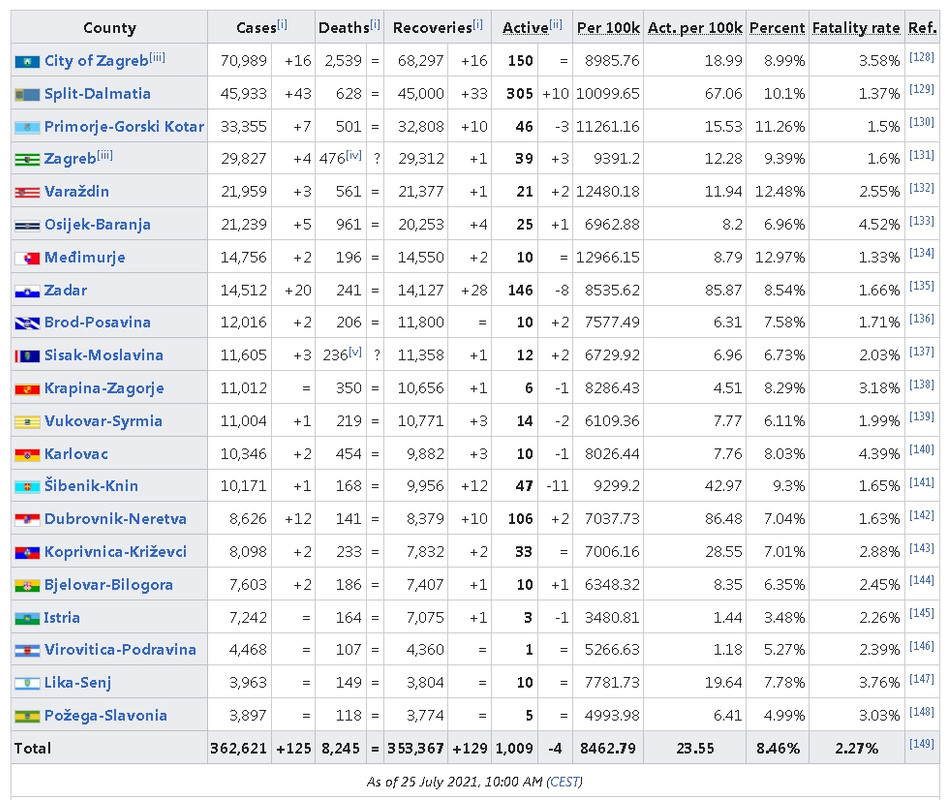
Task: Click the Zagreb county flag icon
Action: [x=27, y=160]
